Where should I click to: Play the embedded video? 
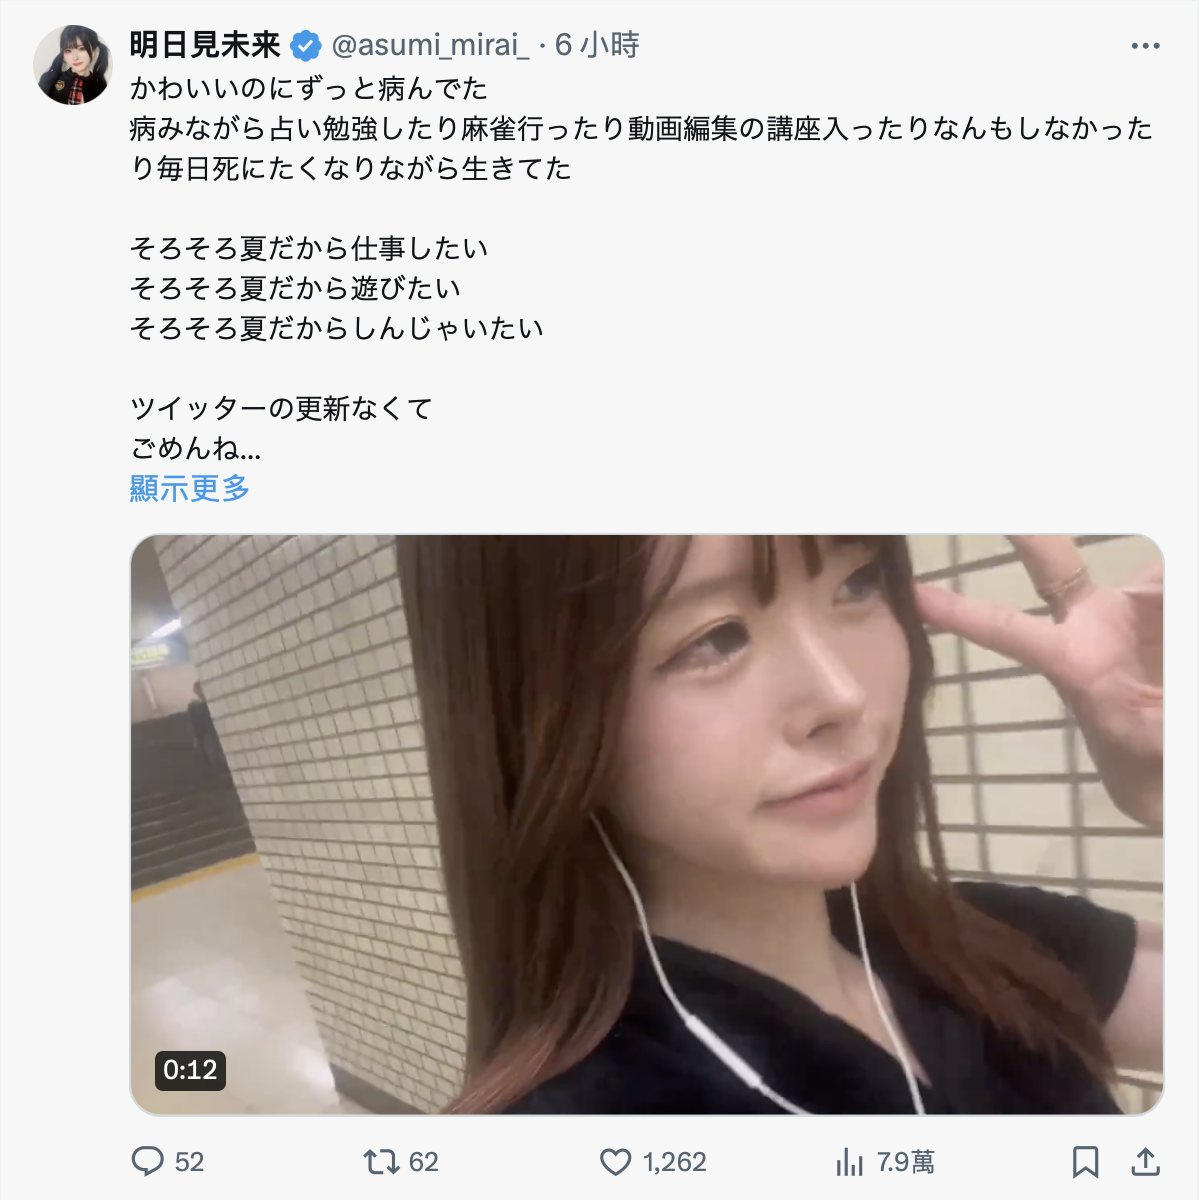(x=647, y=824)
